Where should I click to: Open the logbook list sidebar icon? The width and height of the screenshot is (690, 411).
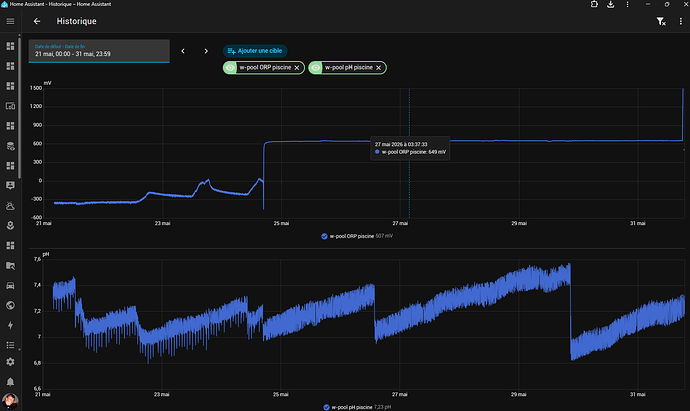pyautogui.click(x=10, y=345)
